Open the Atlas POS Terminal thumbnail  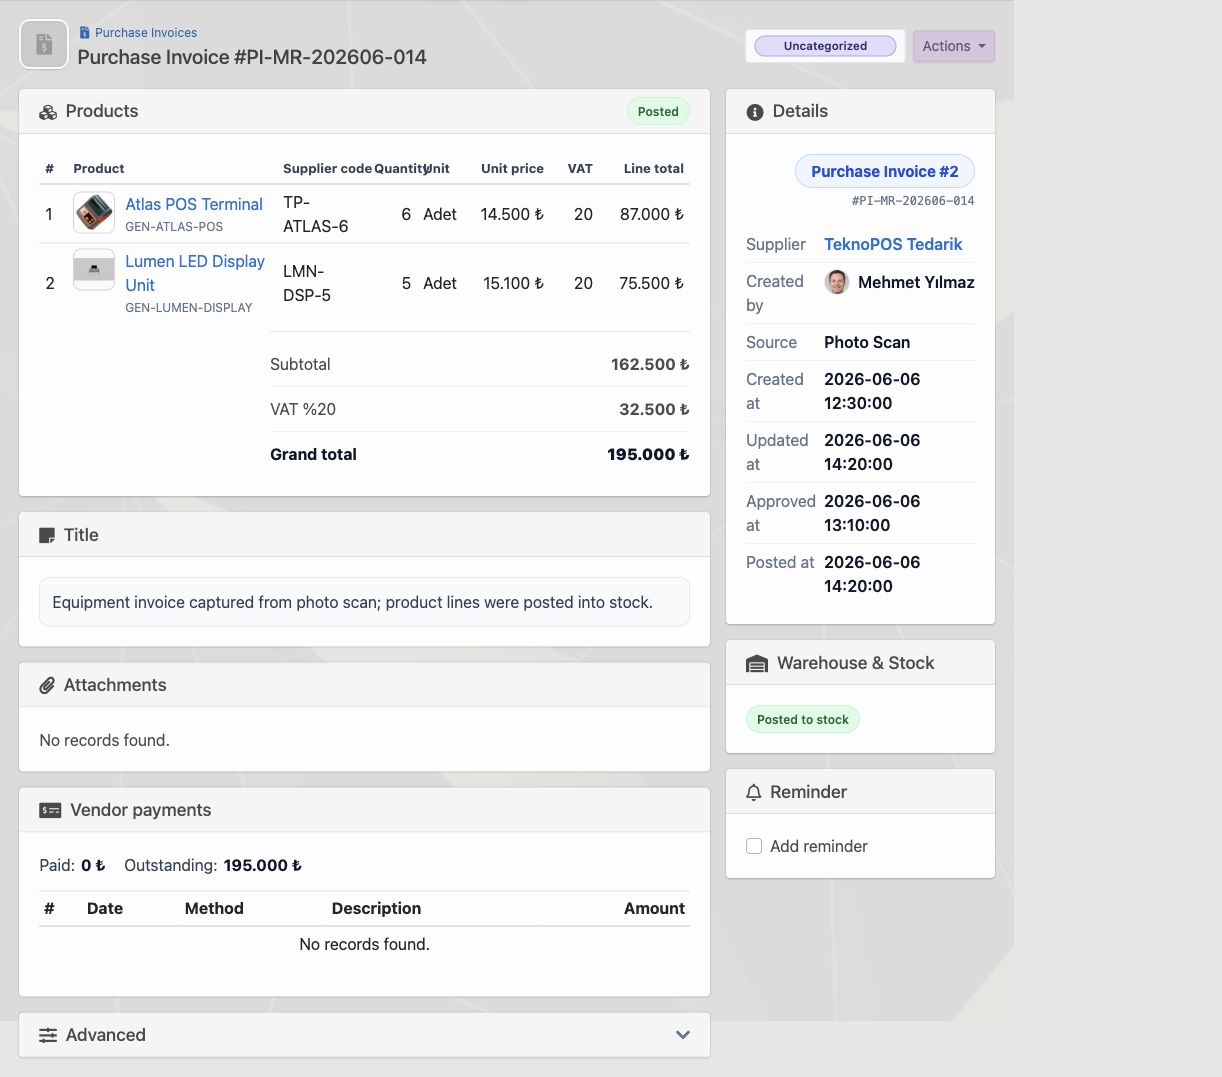coord(94,213)
